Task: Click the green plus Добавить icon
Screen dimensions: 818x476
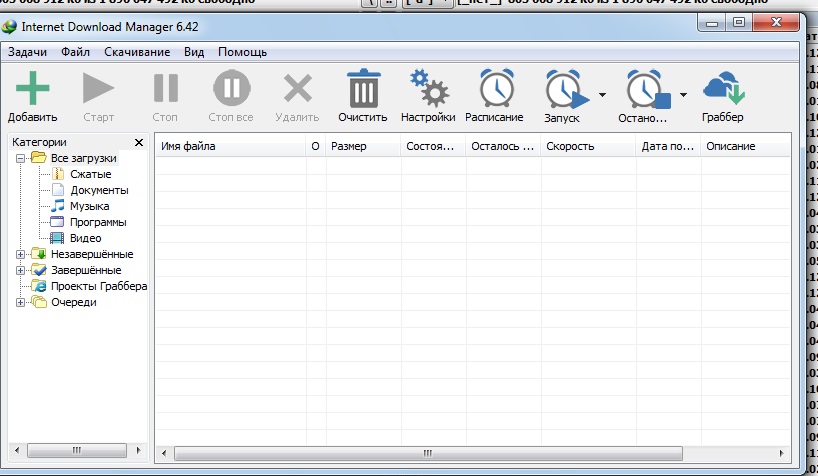Action: click(32, 88)
